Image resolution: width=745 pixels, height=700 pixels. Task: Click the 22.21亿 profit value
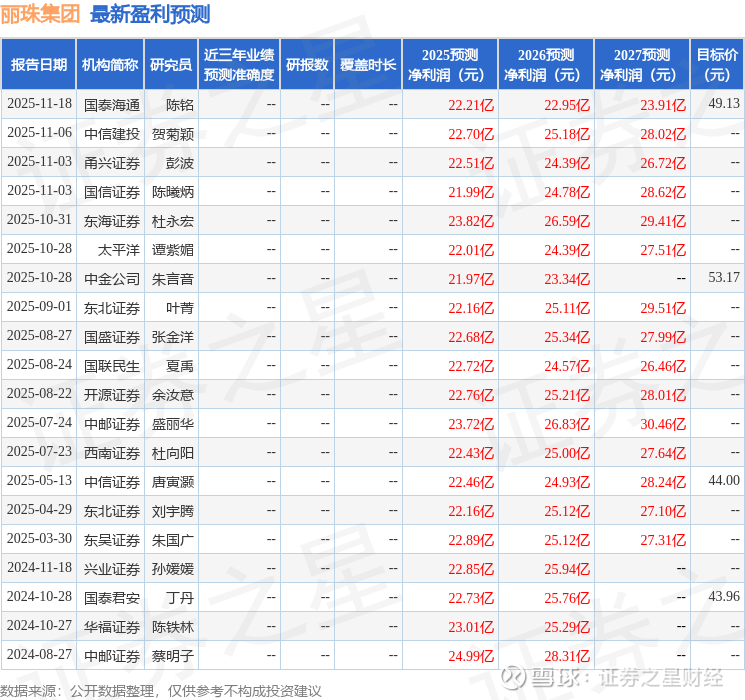click(x=471, y=105)
